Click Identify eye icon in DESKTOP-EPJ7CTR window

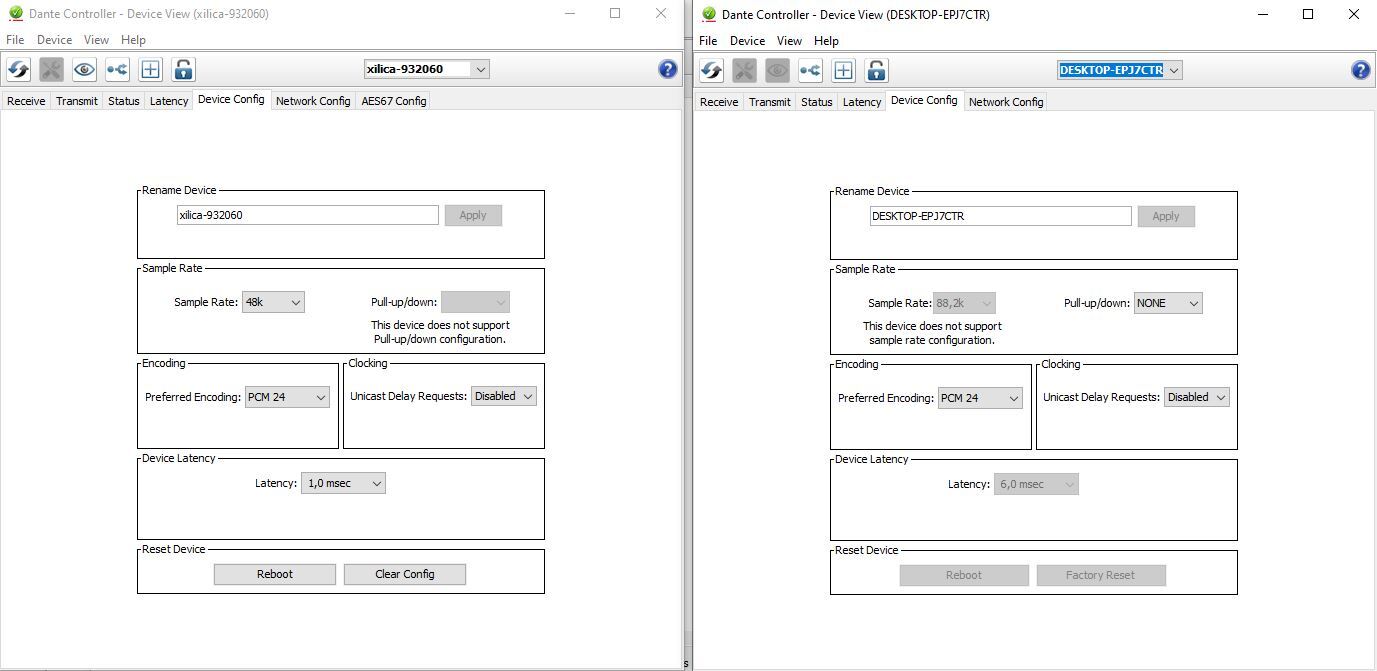tap(777, 70)
